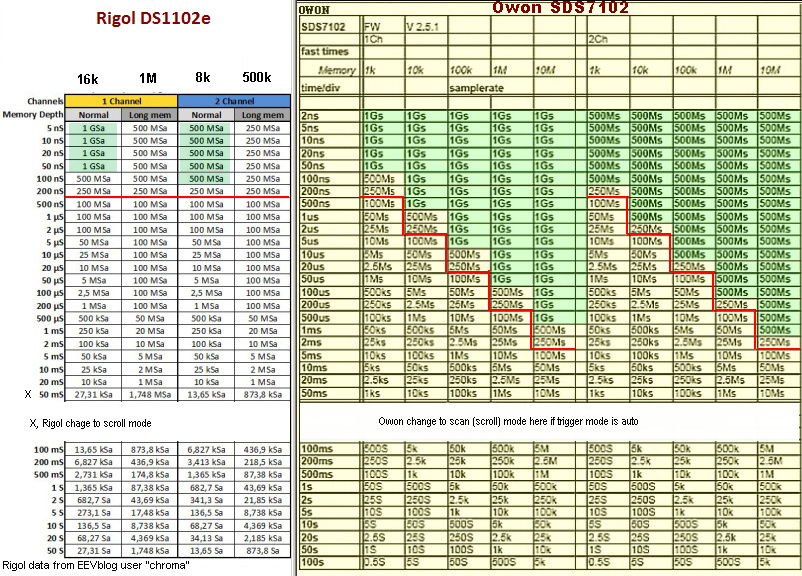Image resolution: width=802 pixels, height=576 pixels.
Task: Click the "time/div" label in Owon table
Action: [321, 88]
